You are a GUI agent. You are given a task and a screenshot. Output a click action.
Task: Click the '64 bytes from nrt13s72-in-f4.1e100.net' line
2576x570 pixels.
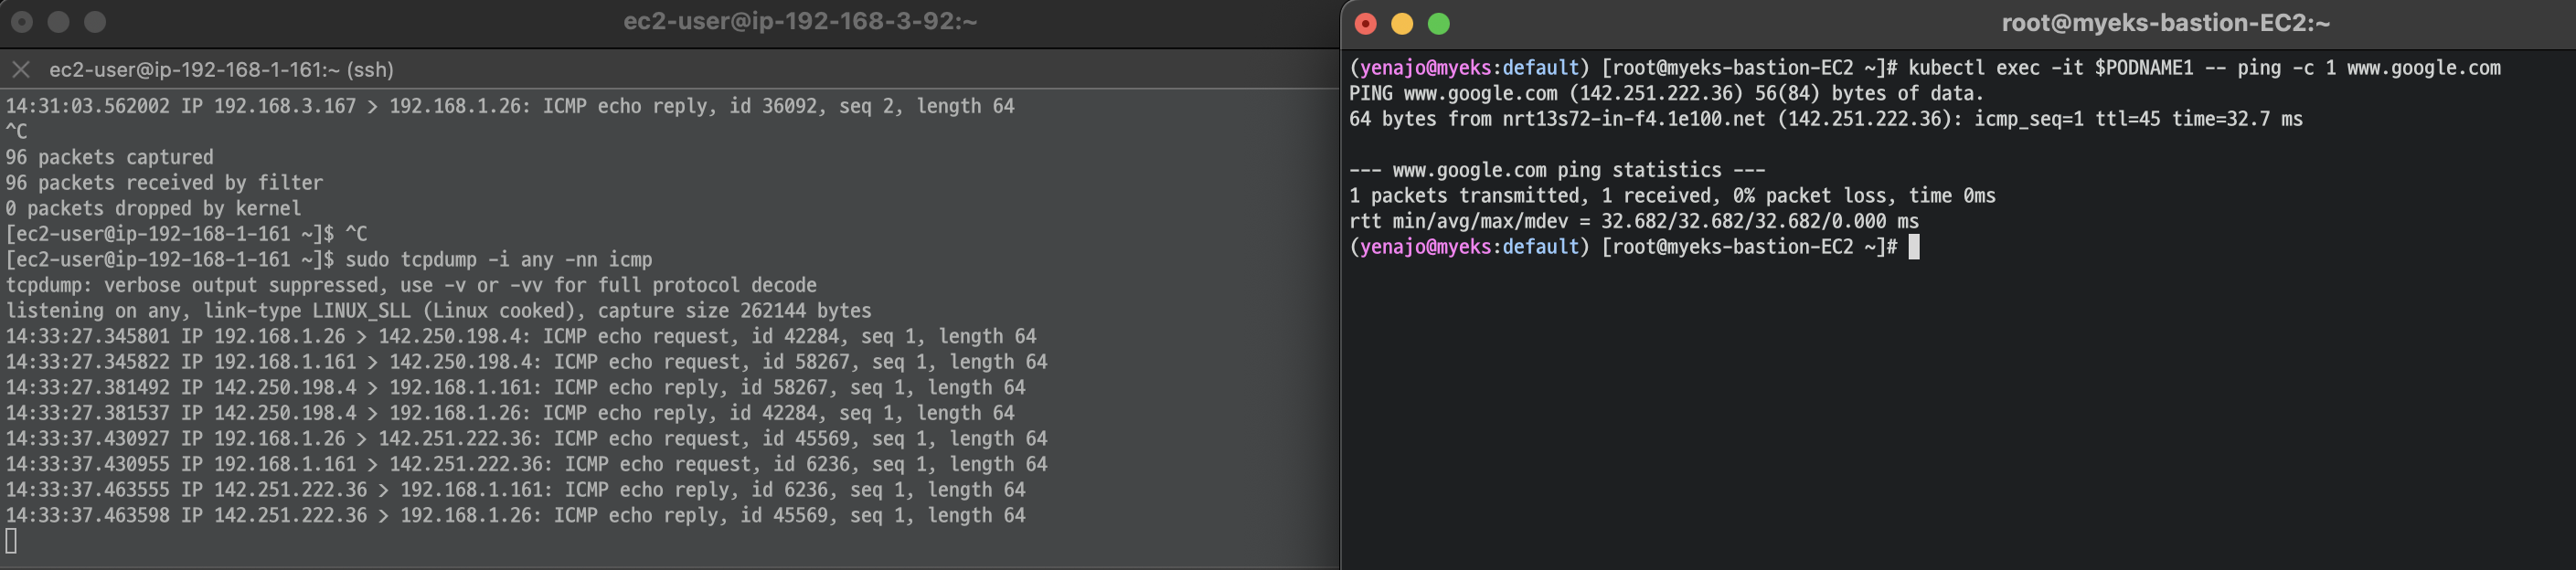pyautogui.click(x=1825, y=119)
